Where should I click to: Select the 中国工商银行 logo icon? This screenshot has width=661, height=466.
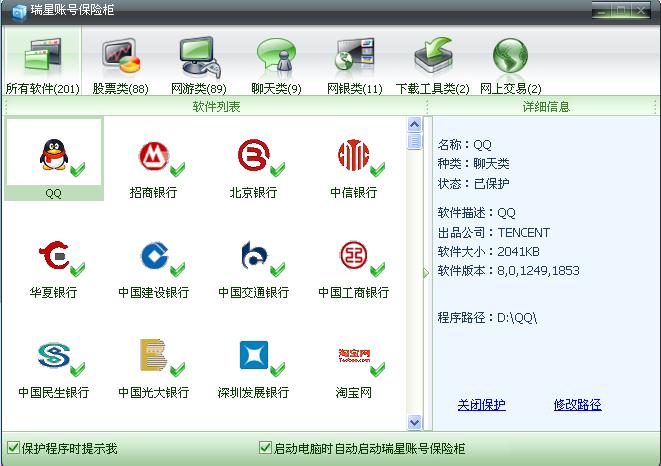pyautogui.click(x=354, y=255)
